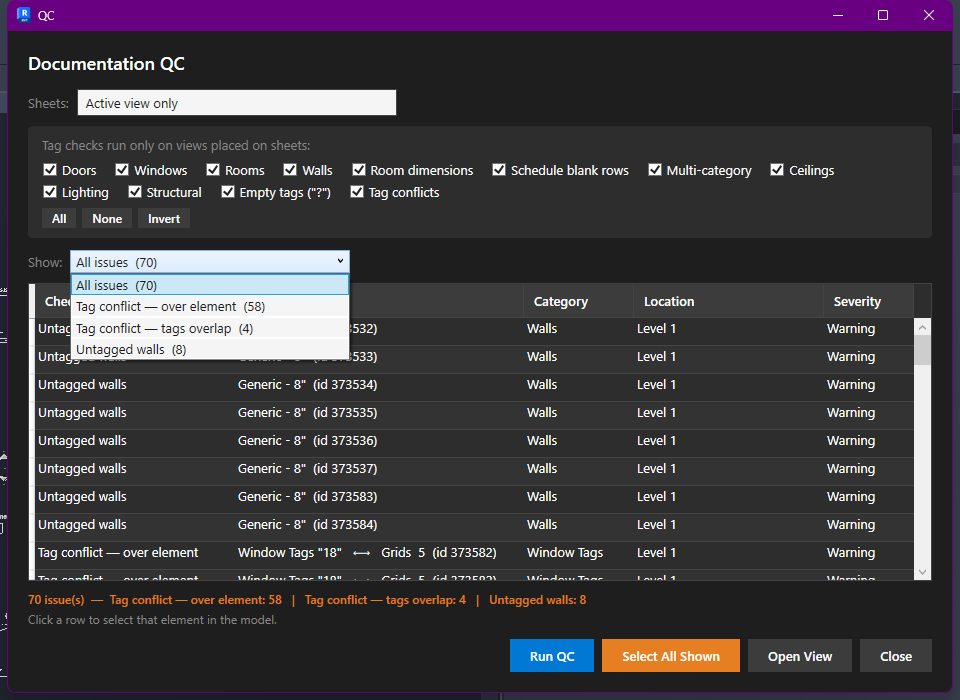Click the None button
The height and width of the screenshot is (700, 960).
pos(107,219)
